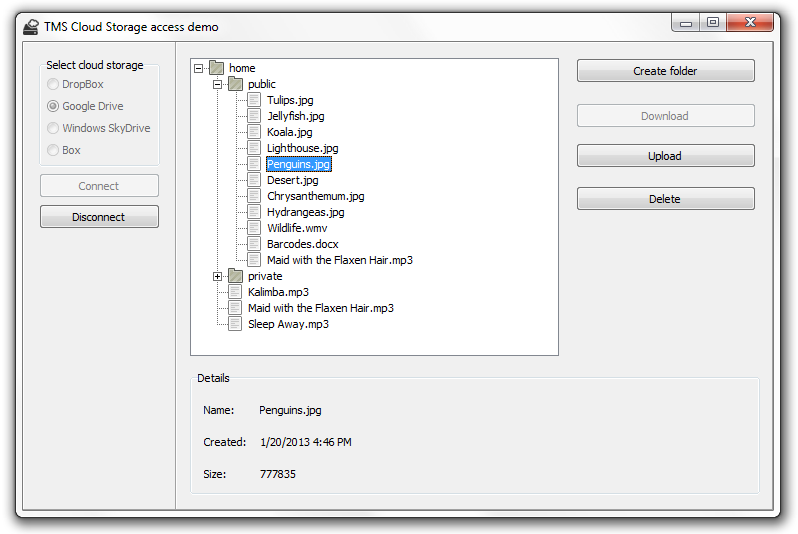Click the Delete button
The width and height of the screenshot is (798, 534).
click(x=666, y=199)
